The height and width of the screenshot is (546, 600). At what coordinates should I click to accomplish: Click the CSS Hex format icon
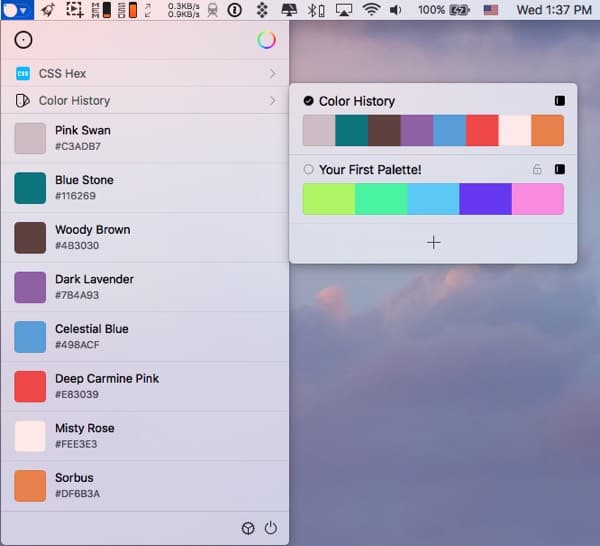23,73
